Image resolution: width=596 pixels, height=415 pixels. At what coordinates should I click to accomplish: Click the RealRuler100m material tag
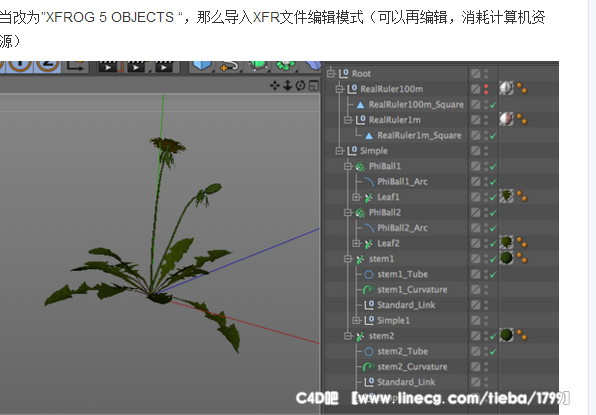click(506, 89)
